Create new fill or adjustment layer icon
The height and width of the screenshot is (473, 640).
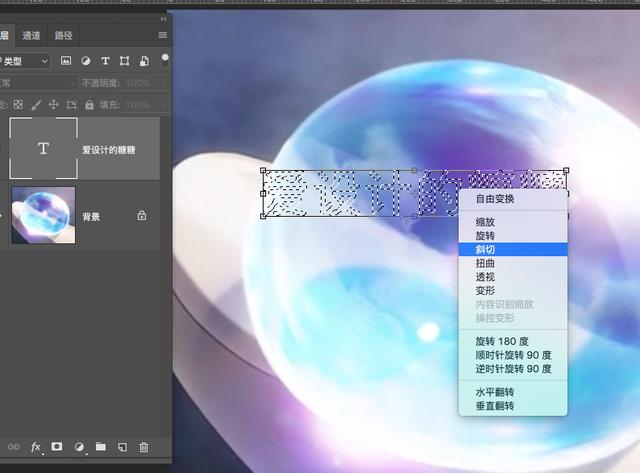click(x=79, y=447)
